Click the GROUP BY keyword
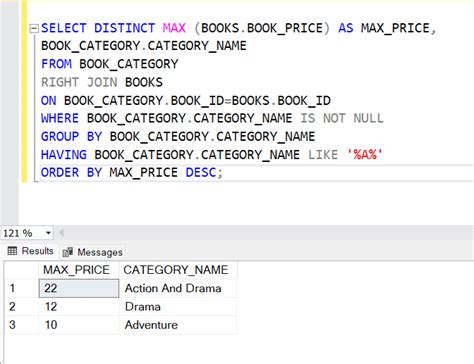The width and height of the screenshot is (474, 364). point(71,137)
